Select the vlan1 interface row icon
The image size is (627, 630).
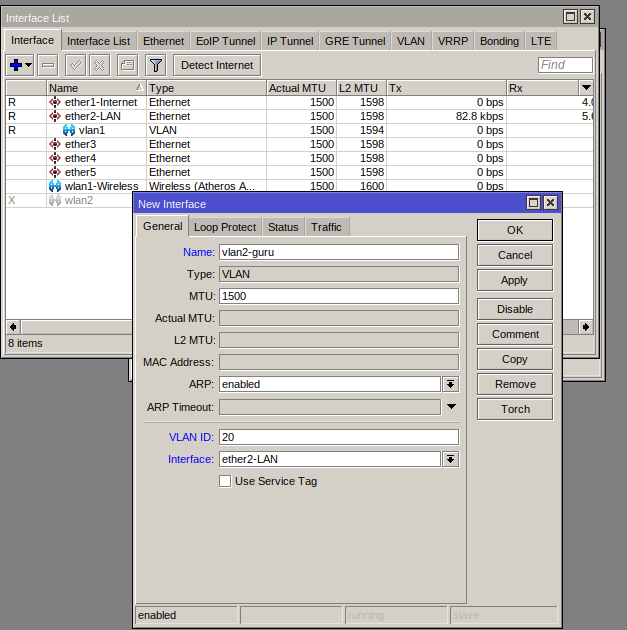[x=68, y=130]
